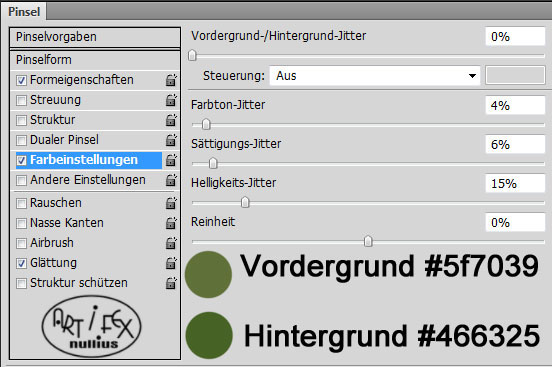This screenshot has width=552, height=367.
Task: Click the Reinheit 0% value field
Action: click(x=515, y=223)
